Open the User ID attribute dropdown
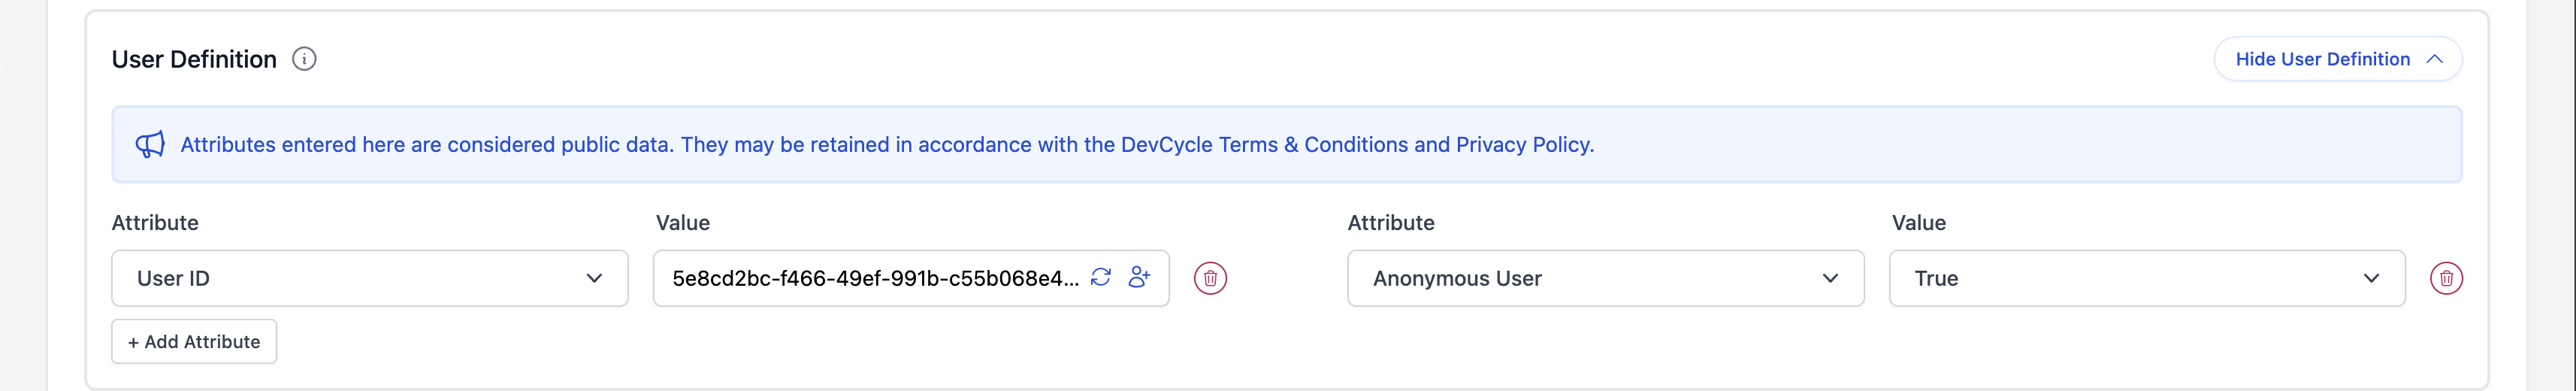This screenshot has width=2576, height=391. (369, 278)
